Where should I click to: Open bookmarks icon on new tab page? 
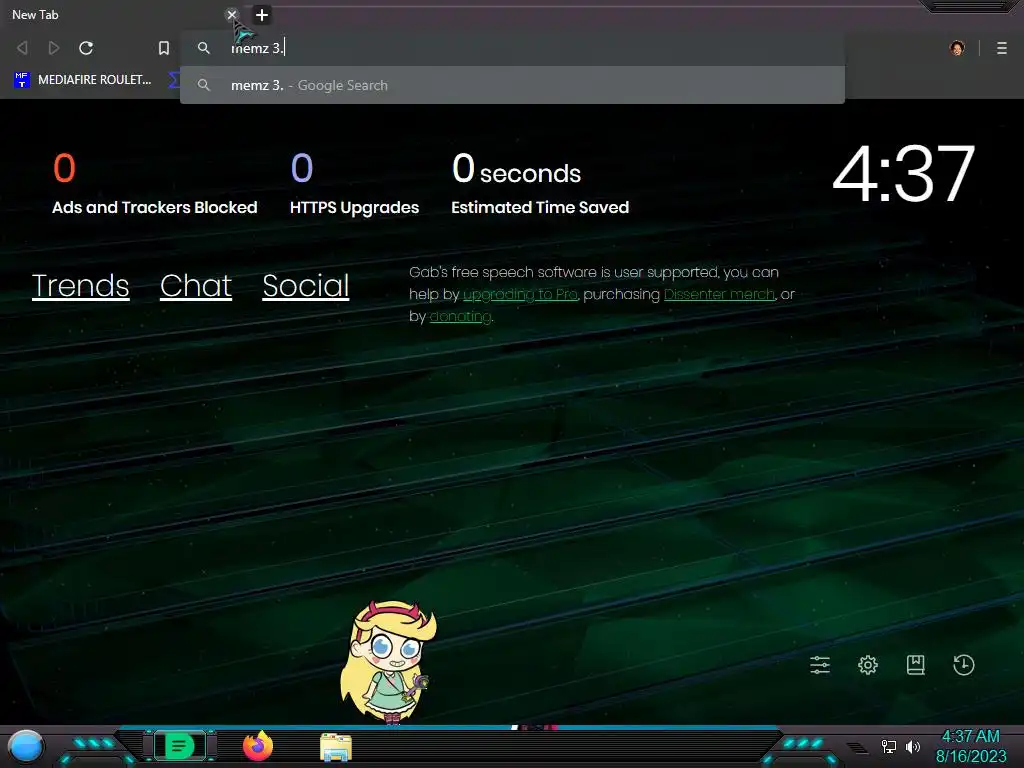click(x=916, y=665)
